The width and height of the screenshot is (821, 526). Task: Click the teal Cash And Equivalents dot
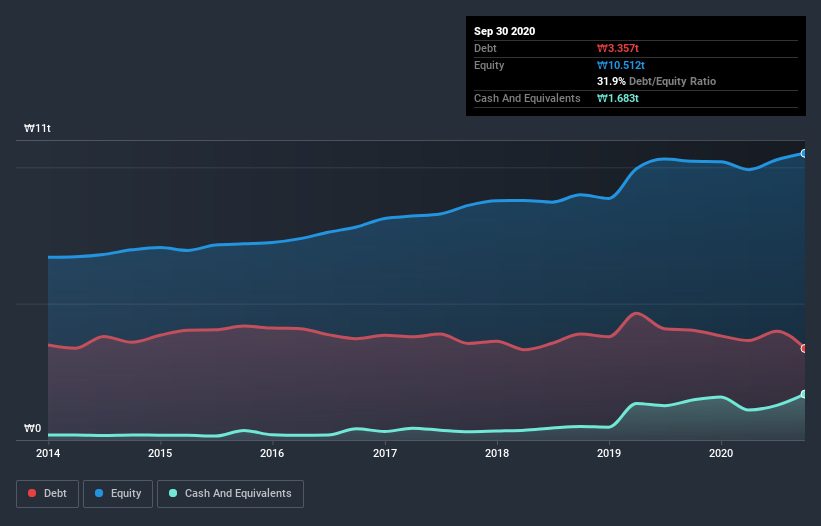(x=173, y=493)
